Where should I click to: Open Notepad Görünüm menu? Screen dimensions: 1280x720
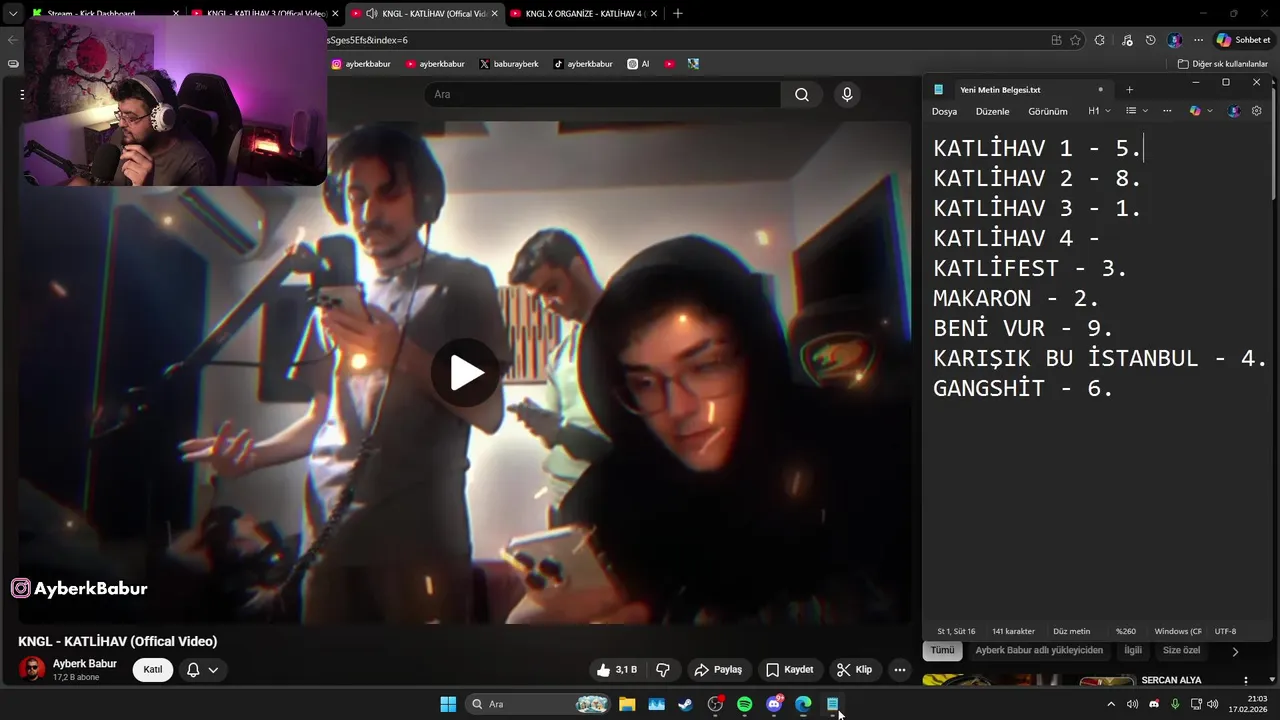[x=1047, y=111]
